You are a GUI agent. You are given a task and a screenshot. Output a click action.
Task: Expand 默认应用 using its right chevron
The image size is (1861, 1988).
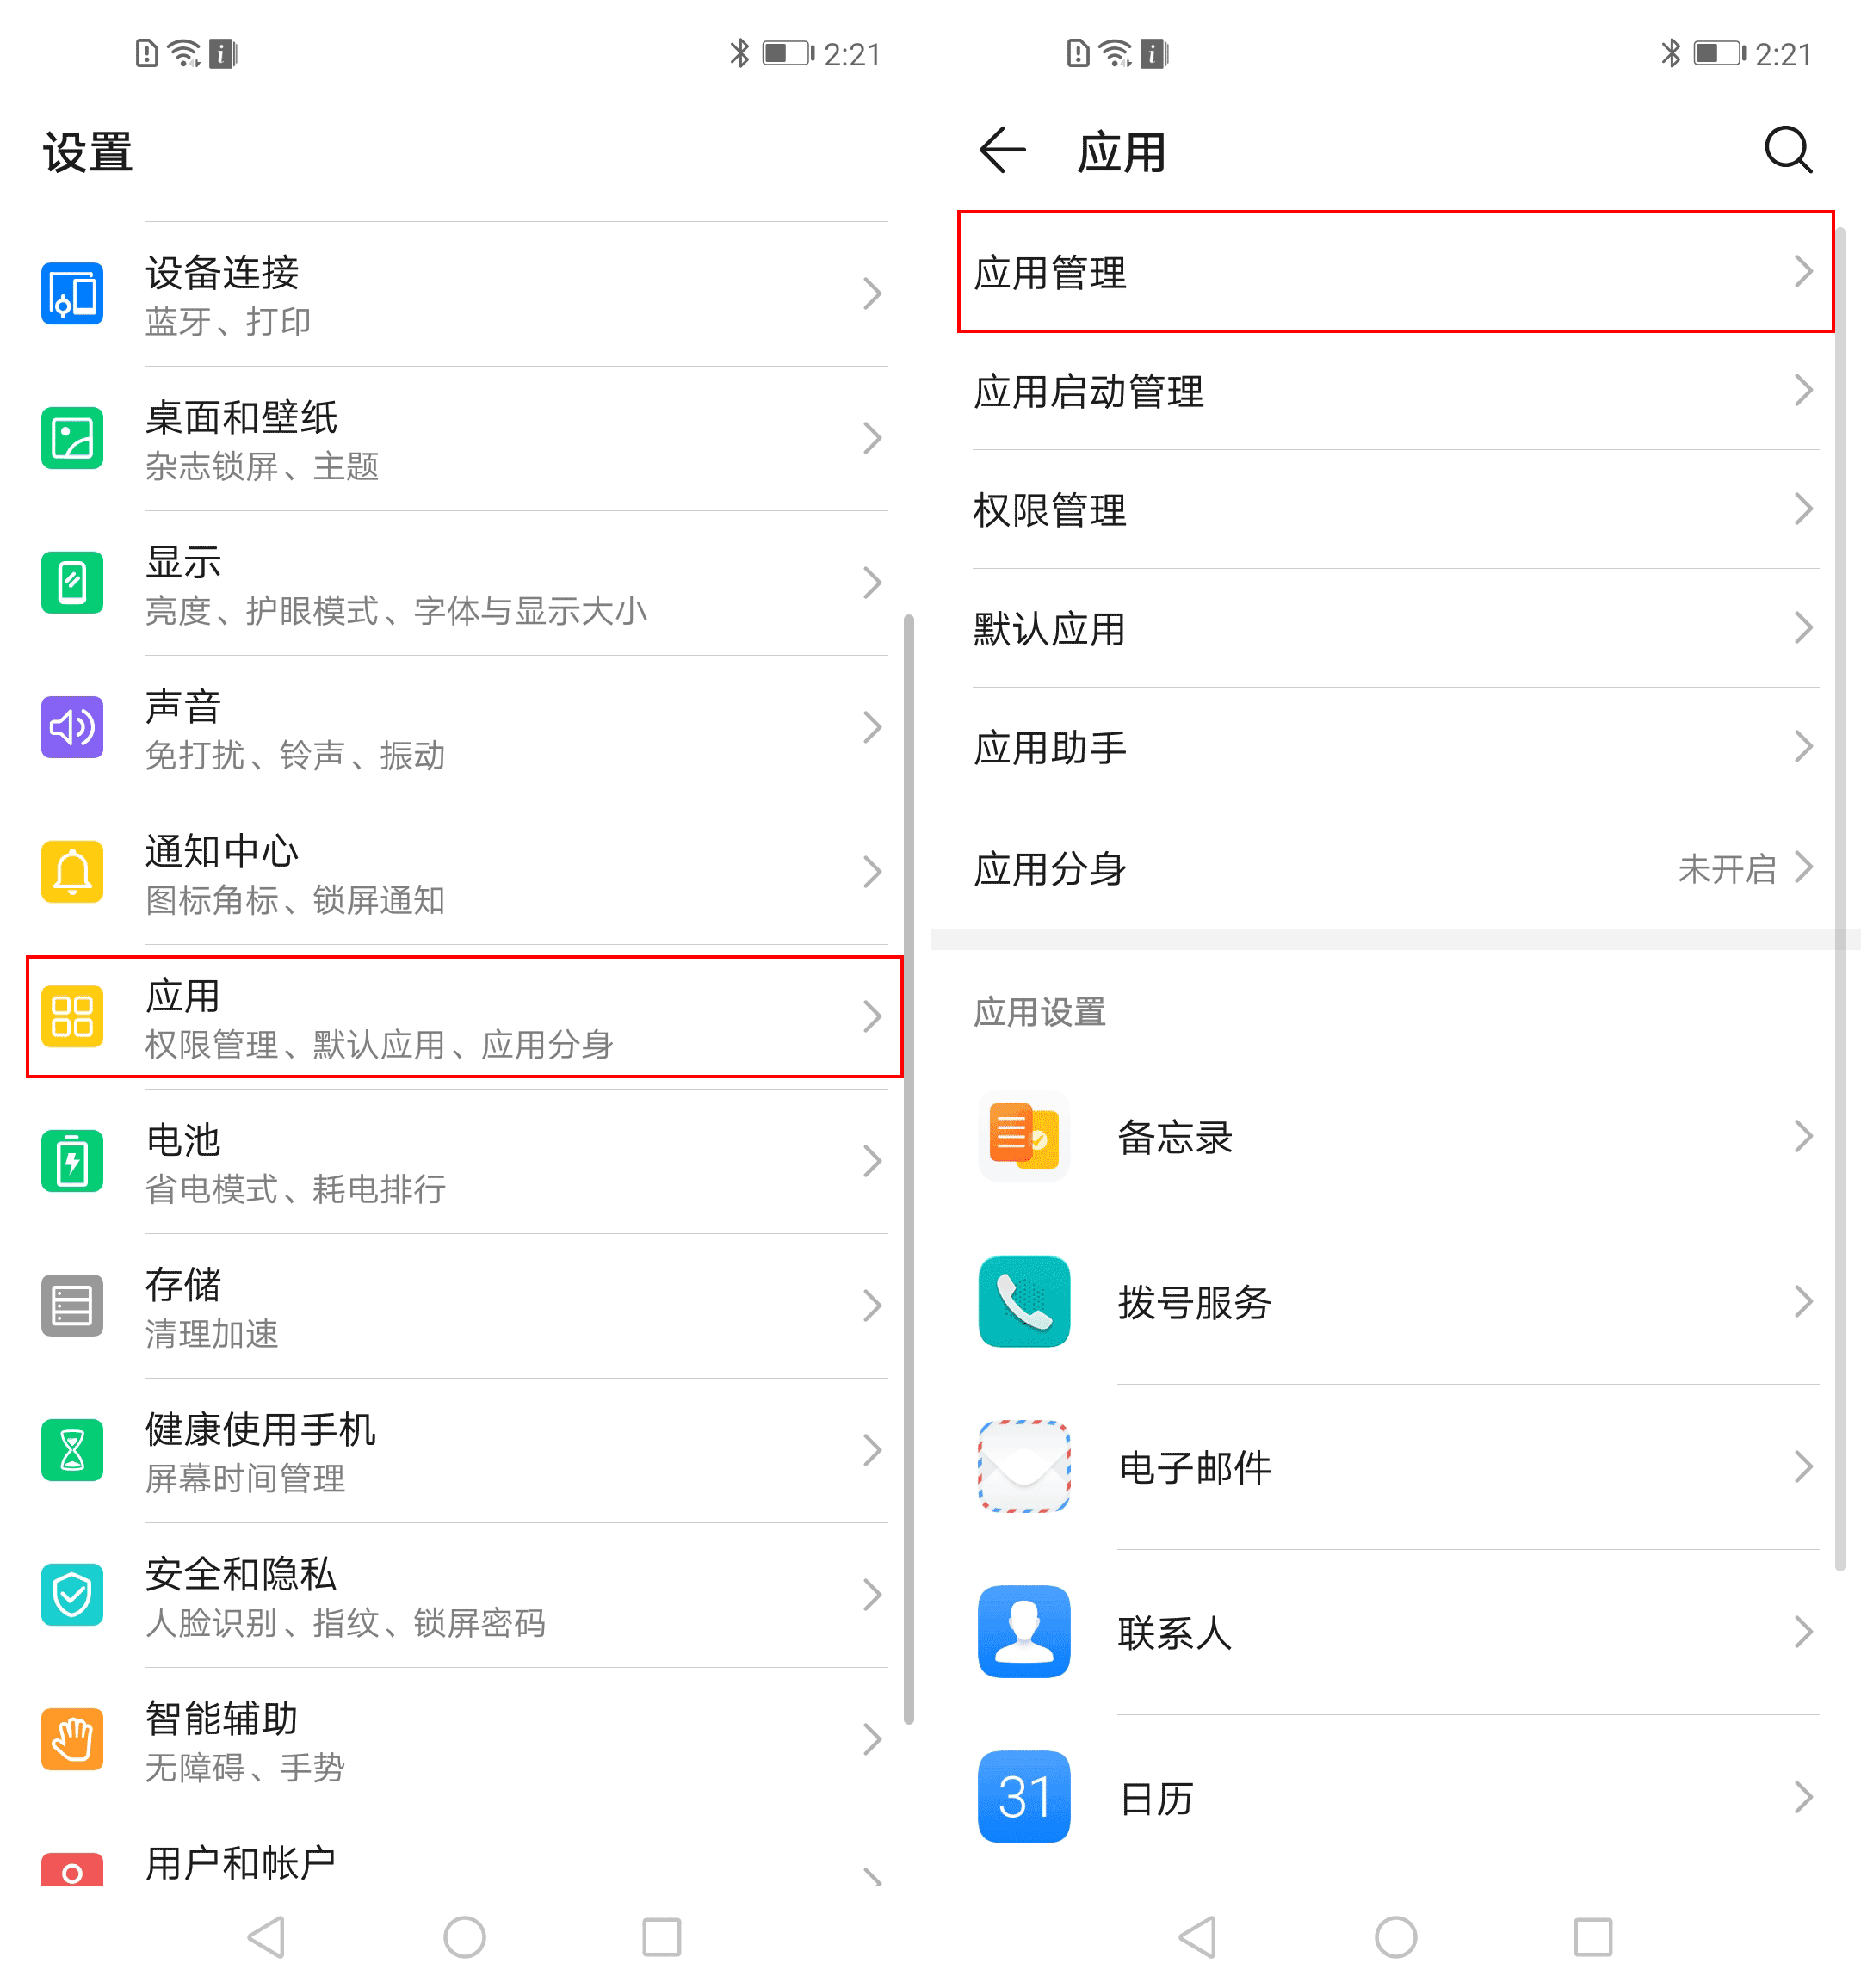pos(1802,628)
